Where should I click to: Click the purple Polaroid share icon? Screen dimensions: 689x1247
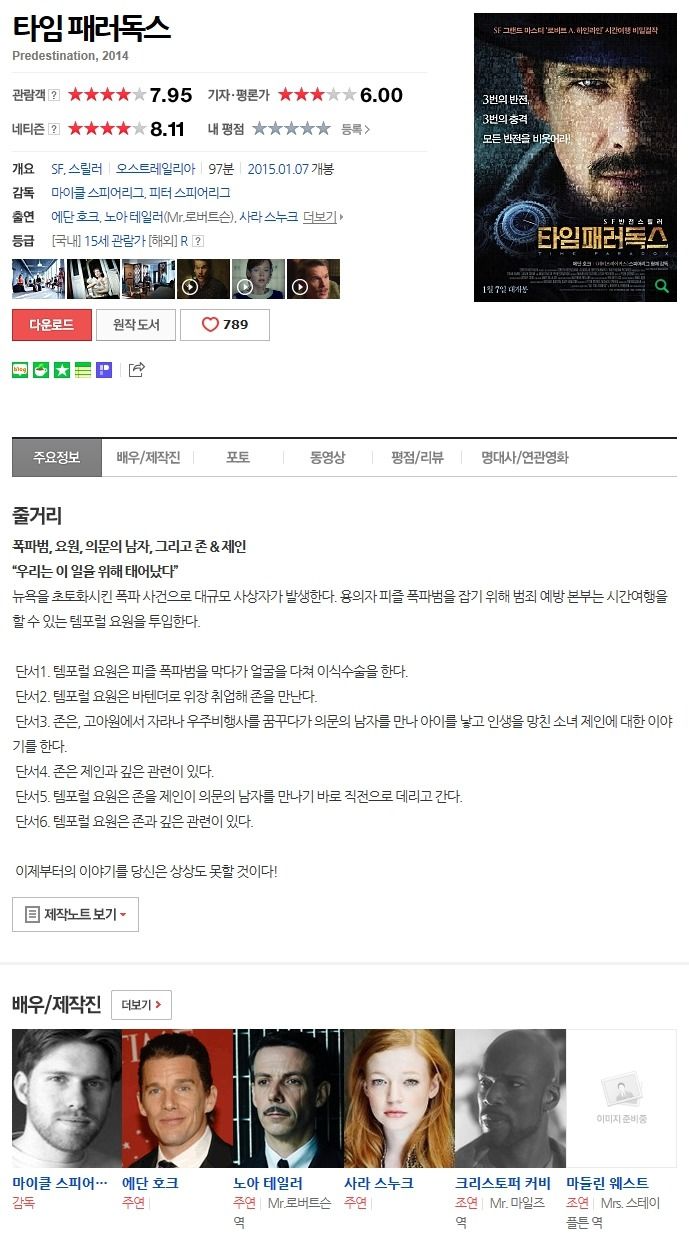tap(104, 370)
